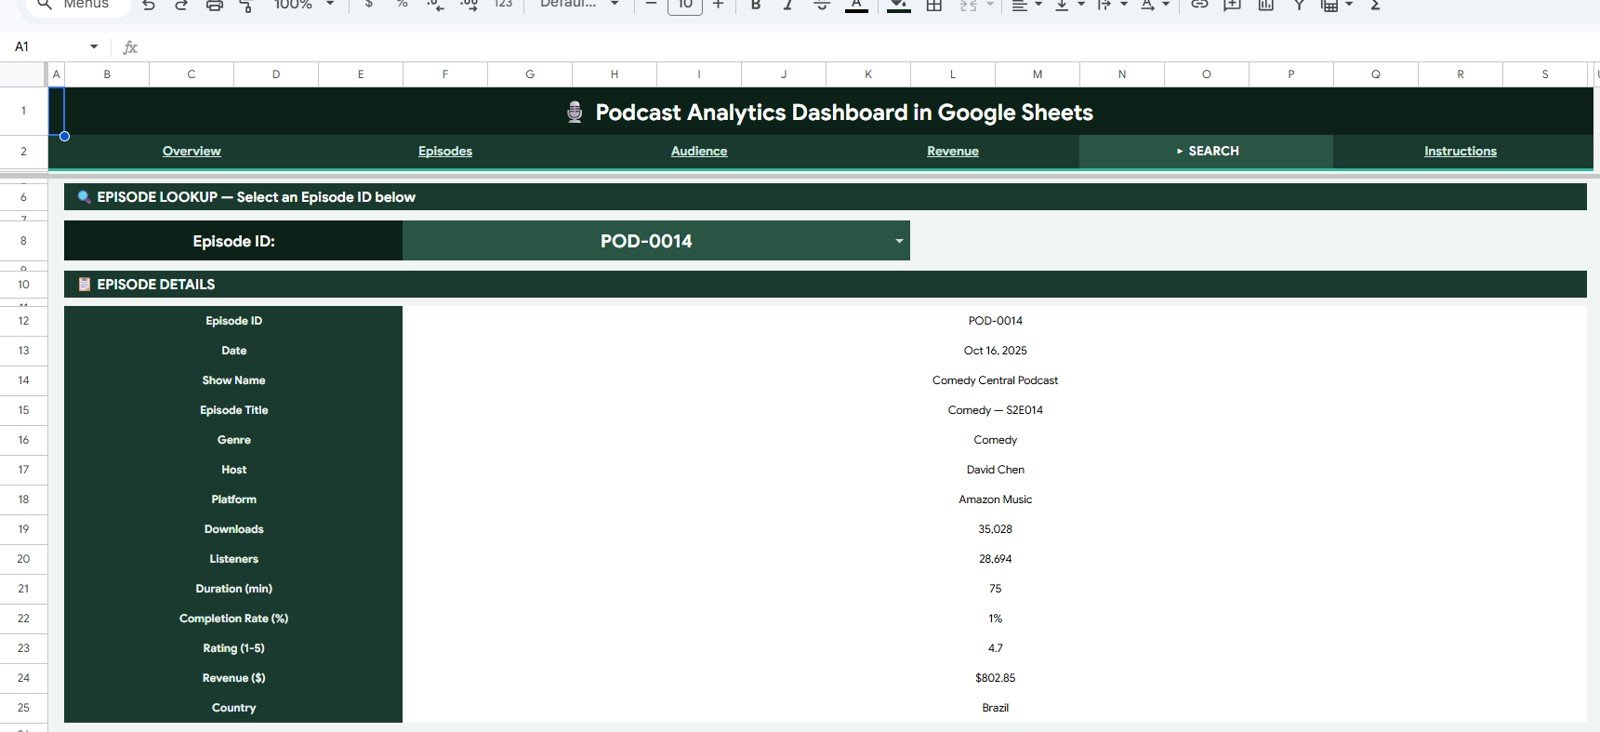Click the Undo arrow in toolbar

pos(148,5)
